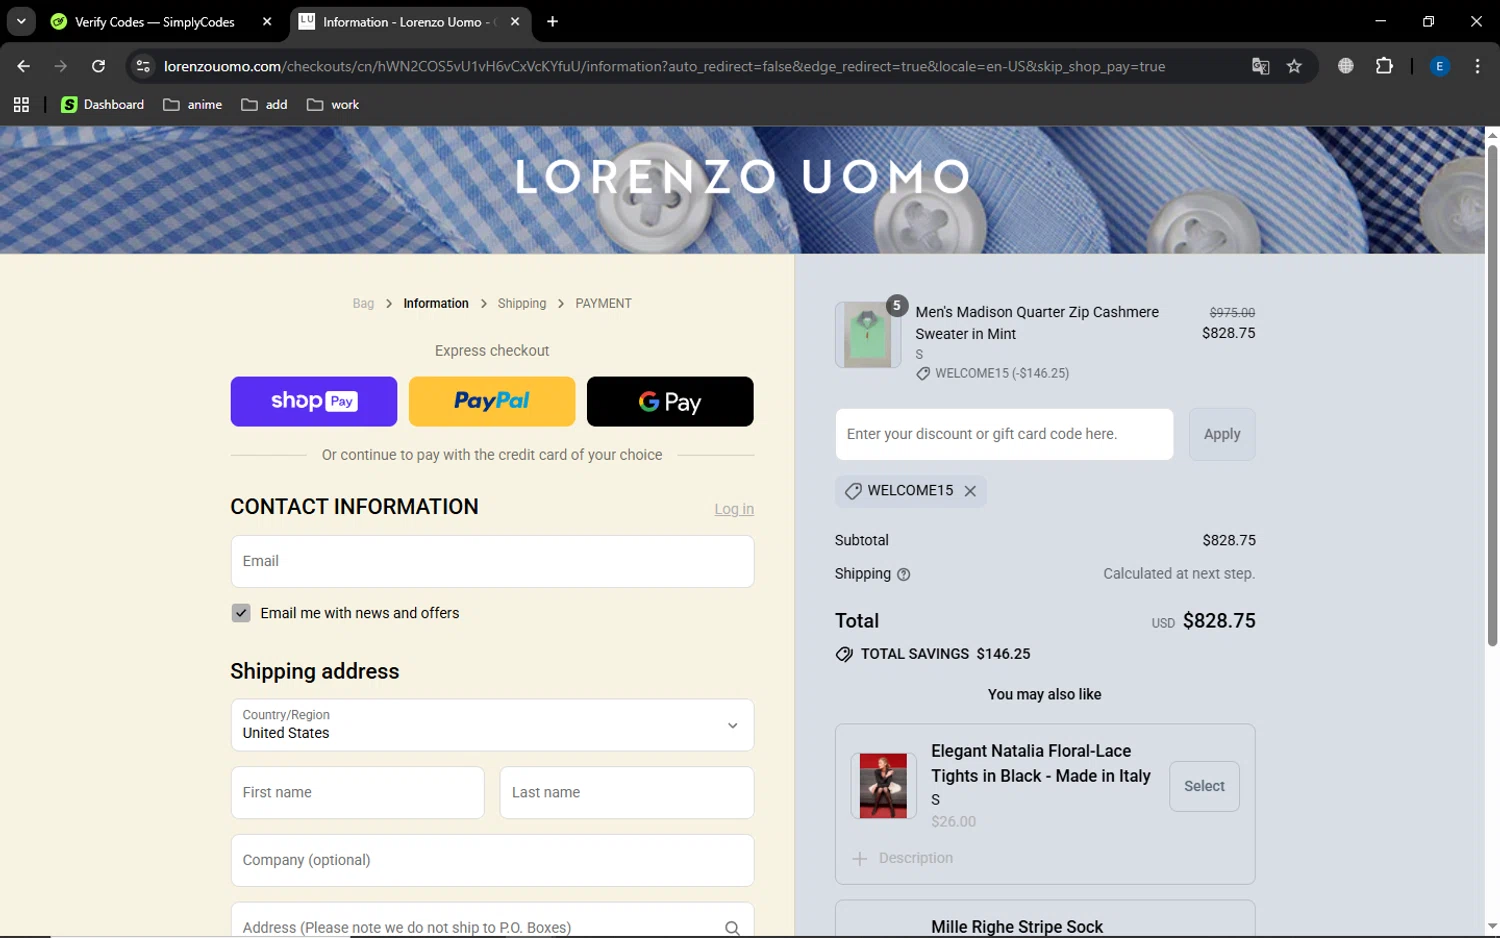1500x938 pixels.
Task: Click the Log in link
Action: pyautogui.click(x=734, y=509)
